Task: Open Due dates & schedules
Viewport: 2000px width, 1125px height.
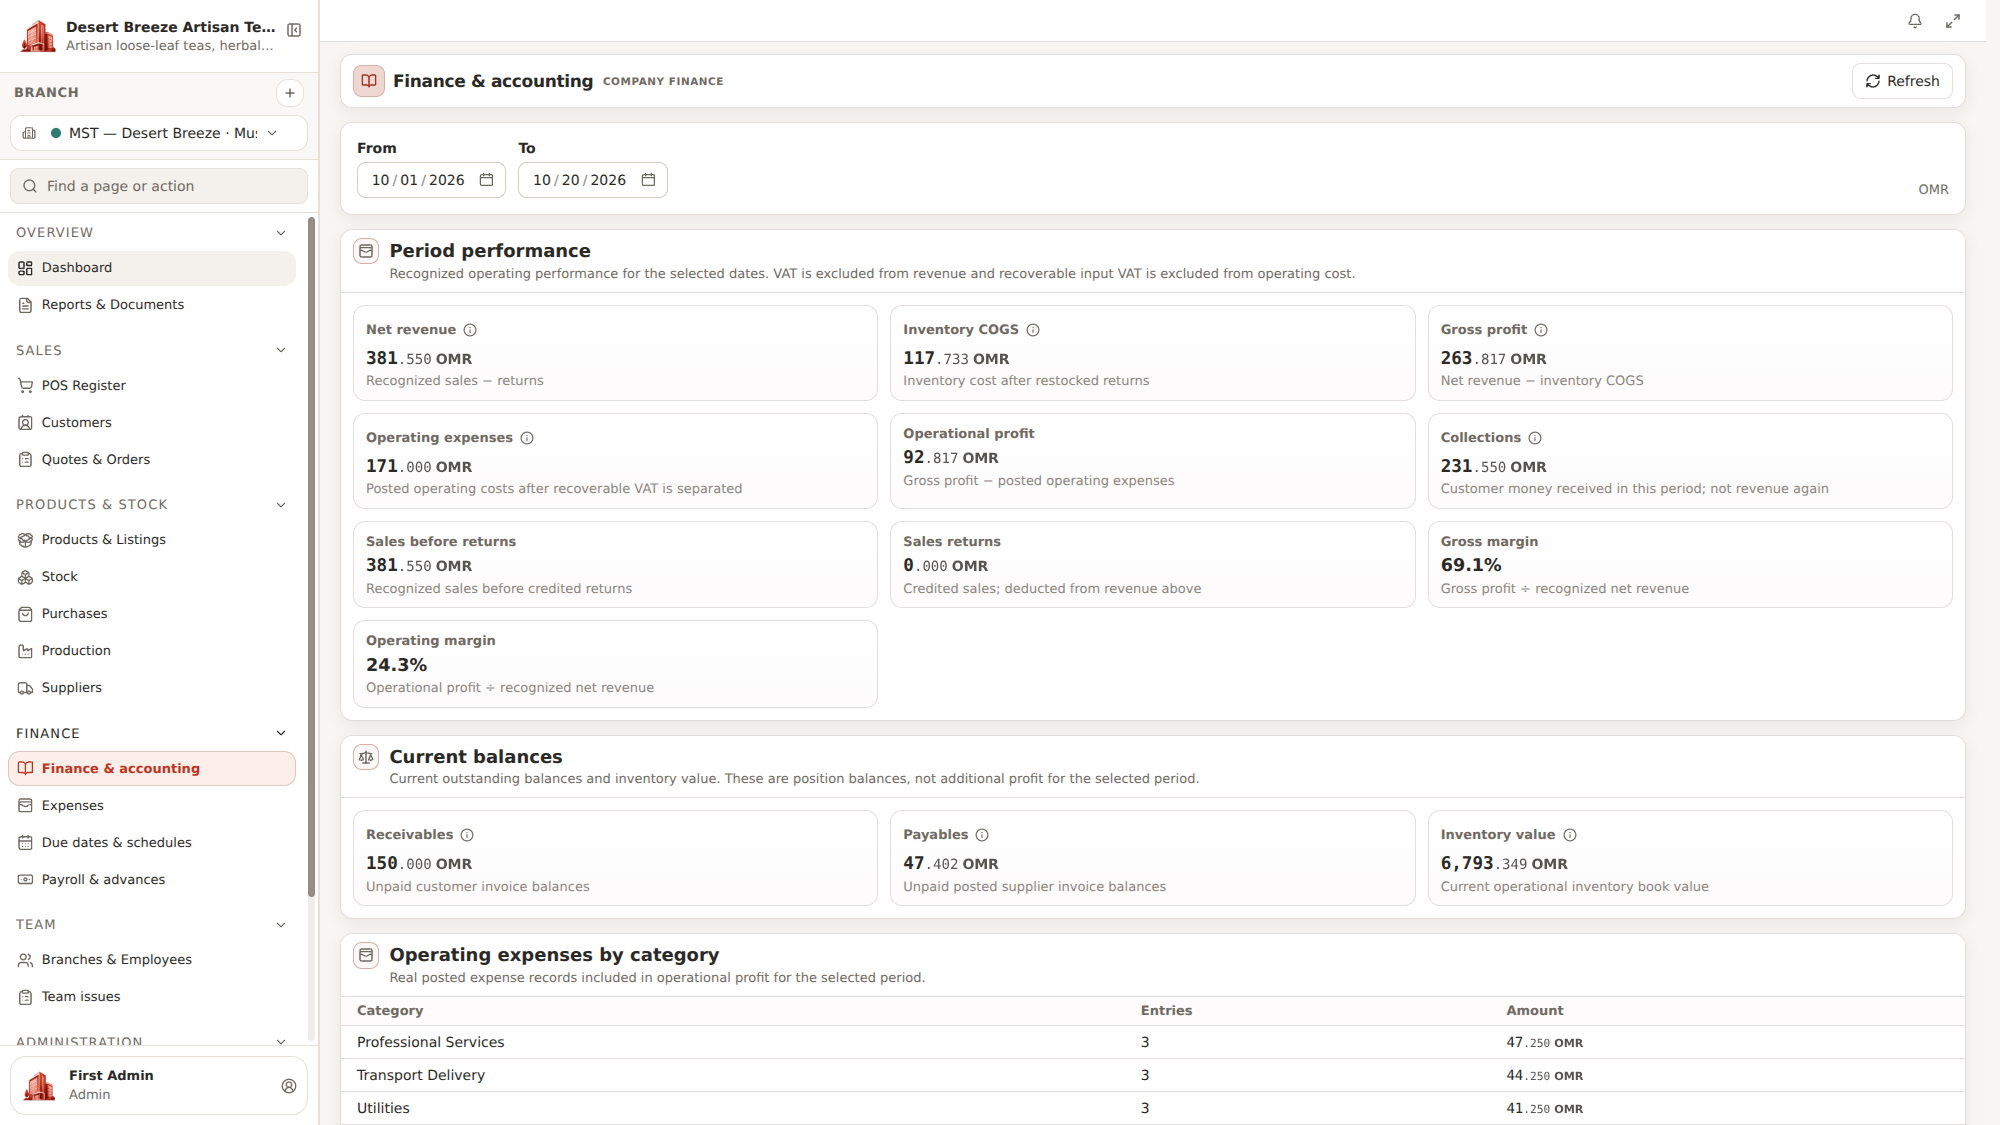Action: pyautogui.click(x=152, y=843)
